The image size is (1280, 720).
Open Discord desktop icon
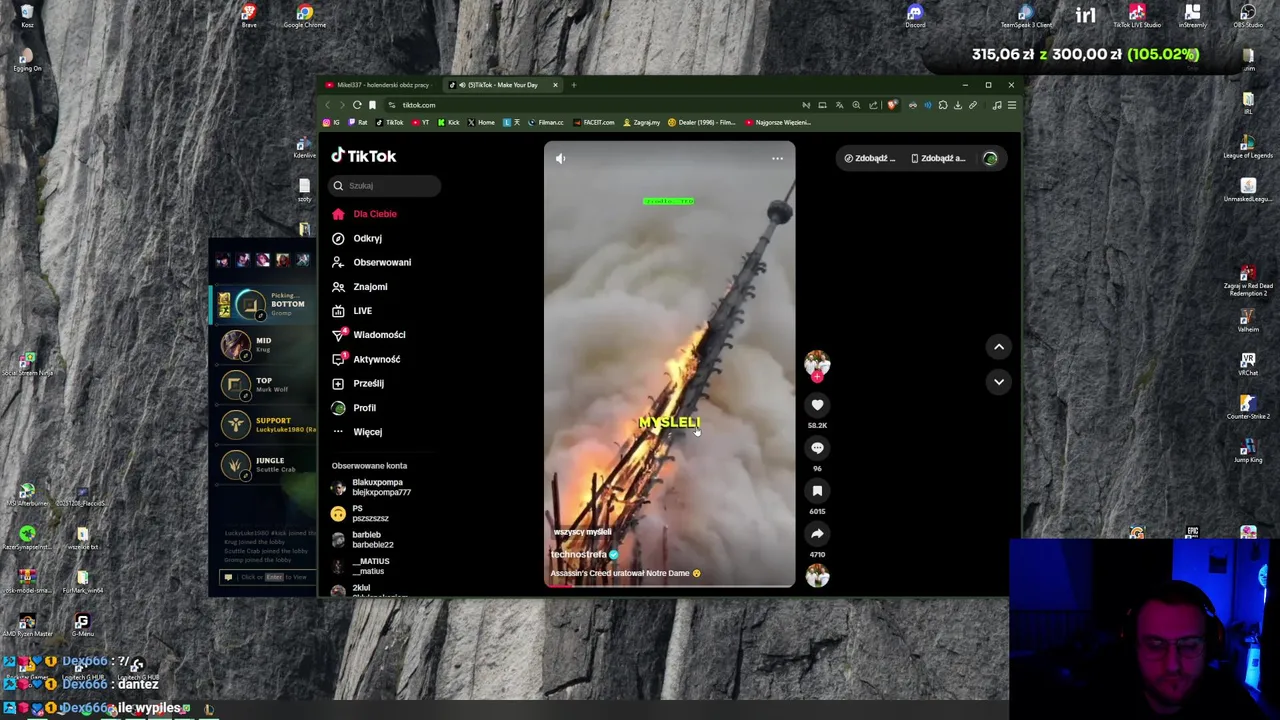click(915, 16)
